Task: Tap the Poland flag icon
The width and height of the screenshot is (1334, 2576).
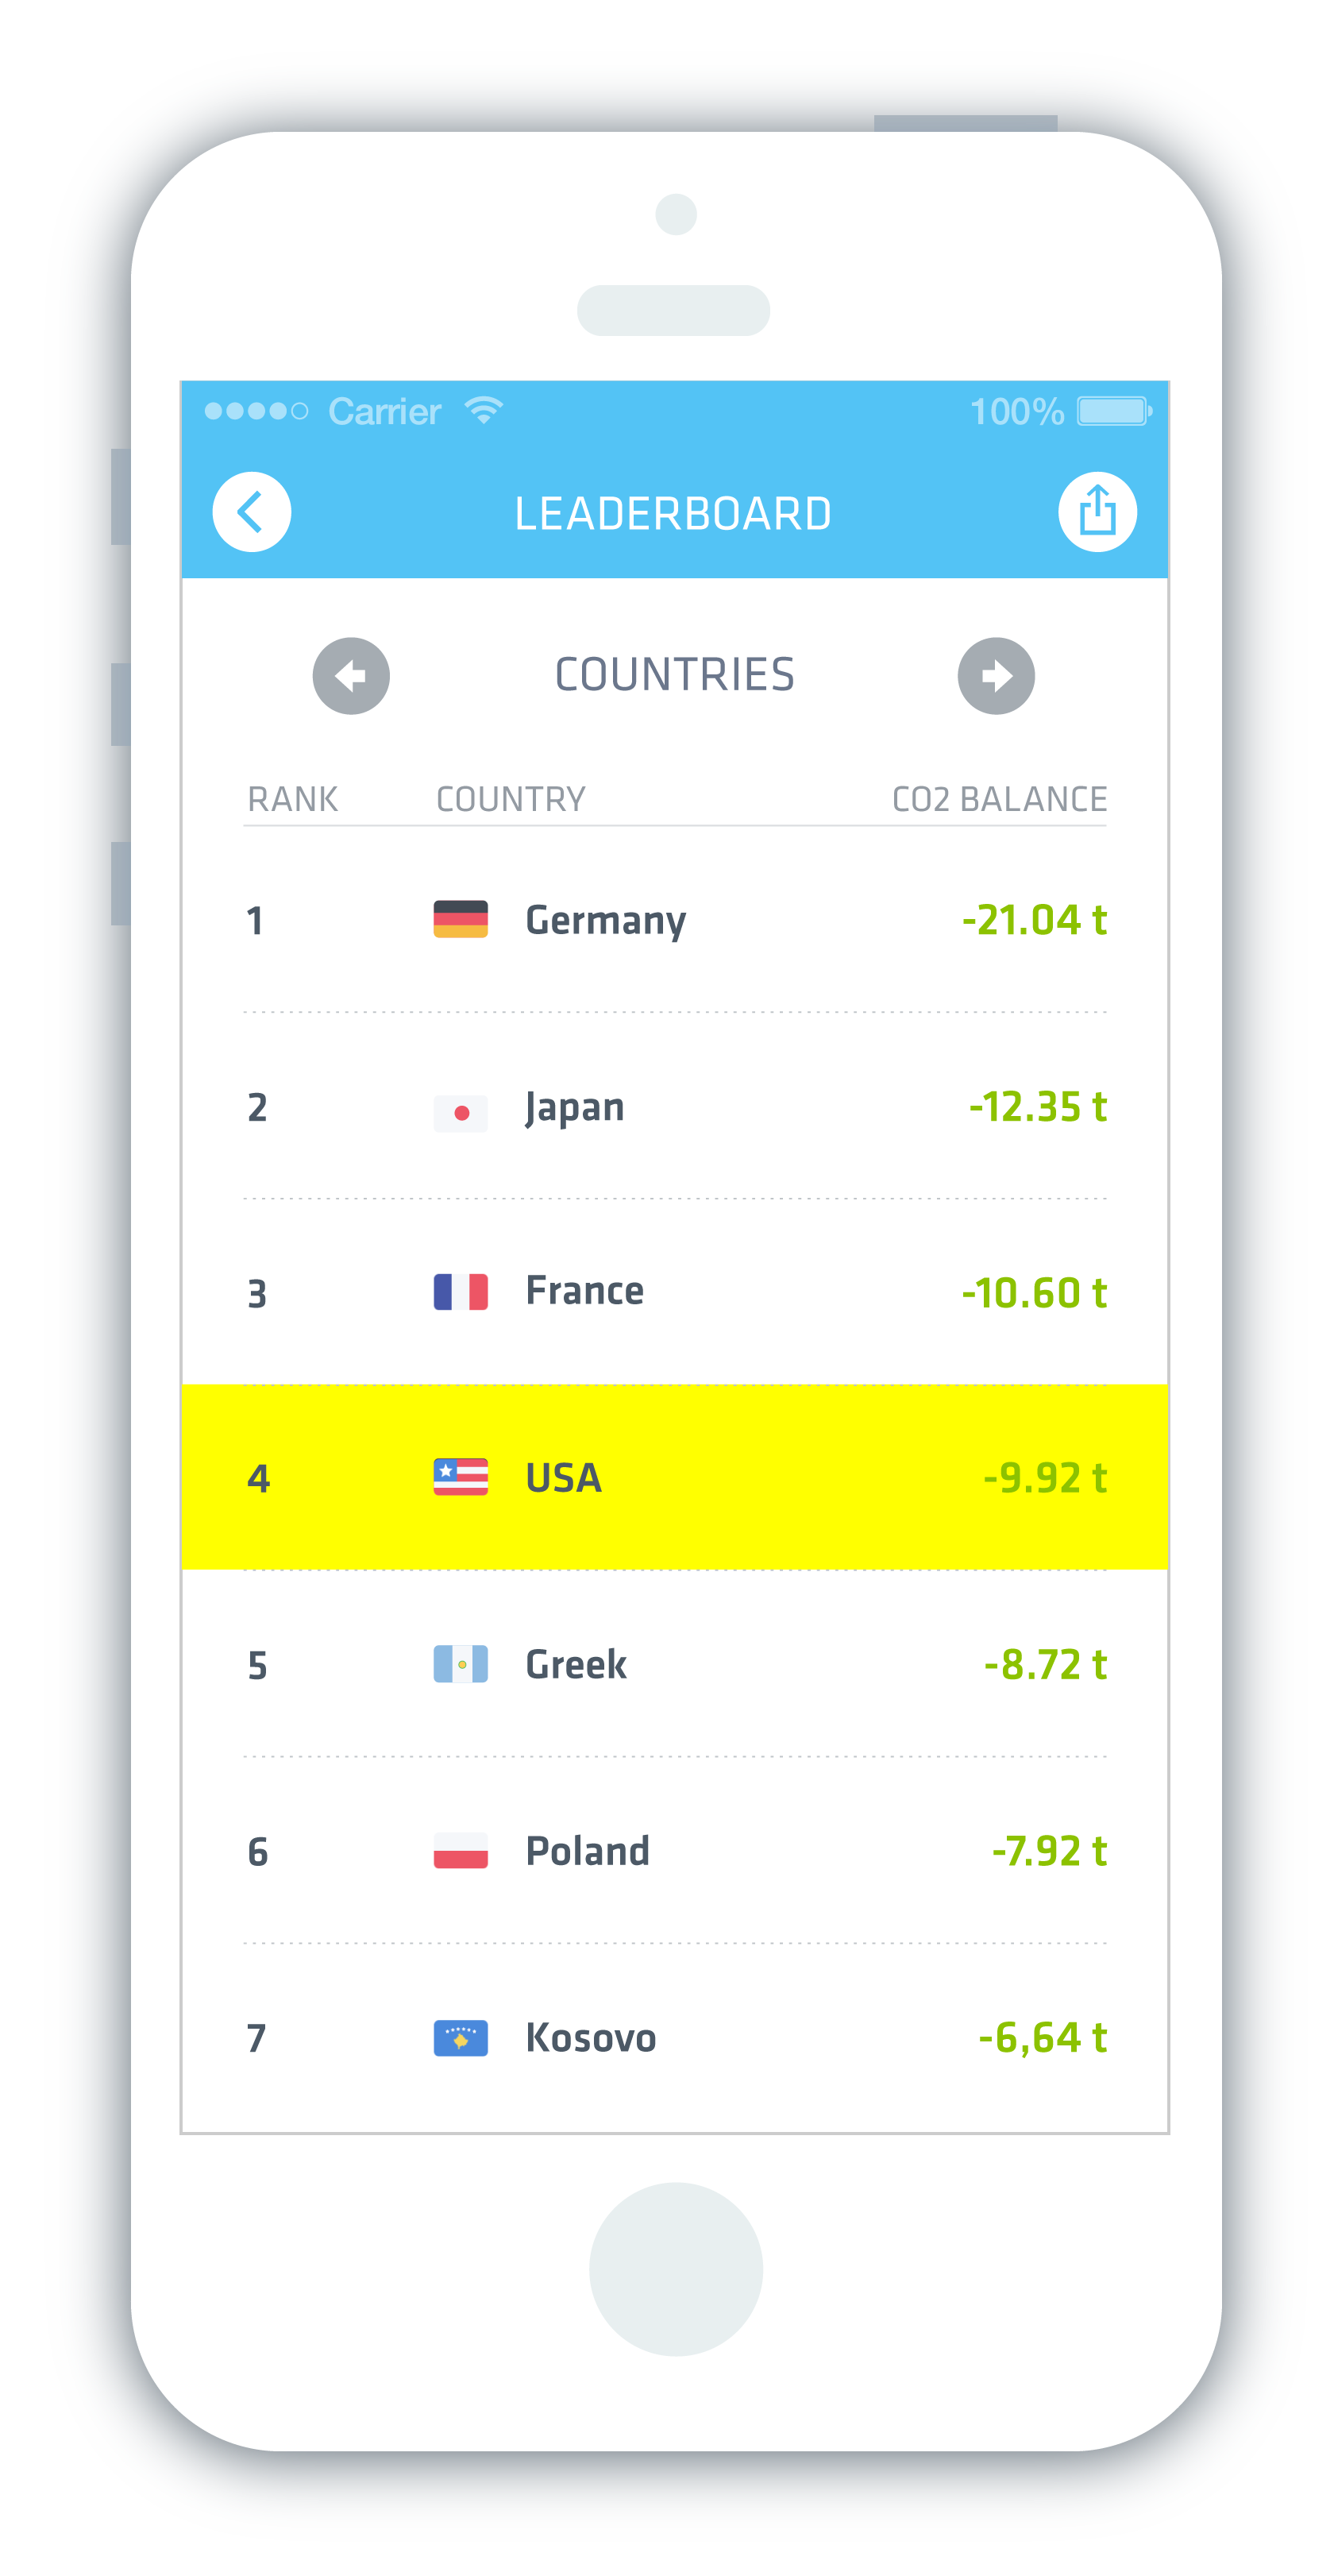Action: pos(460,1851)
